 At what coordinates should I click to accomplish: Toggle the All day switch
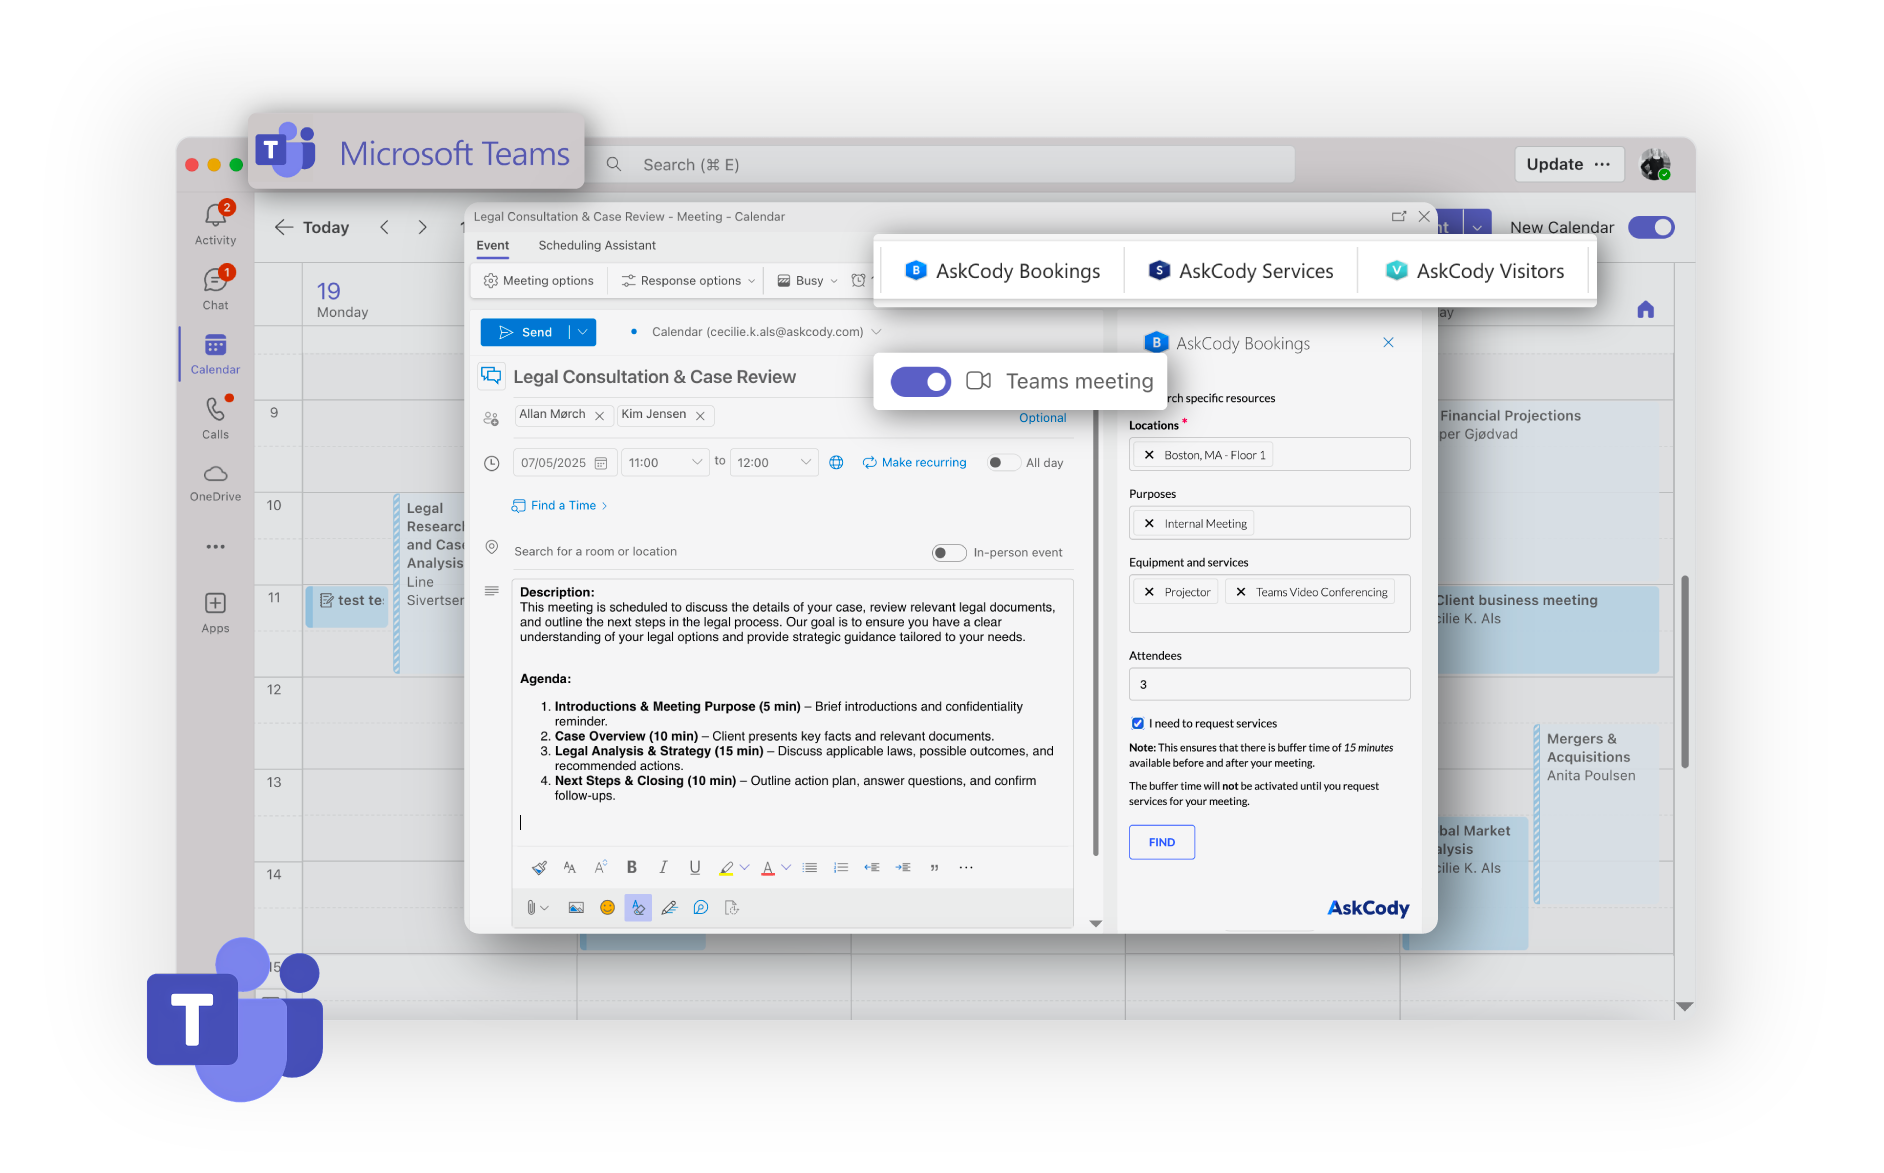1003,462
